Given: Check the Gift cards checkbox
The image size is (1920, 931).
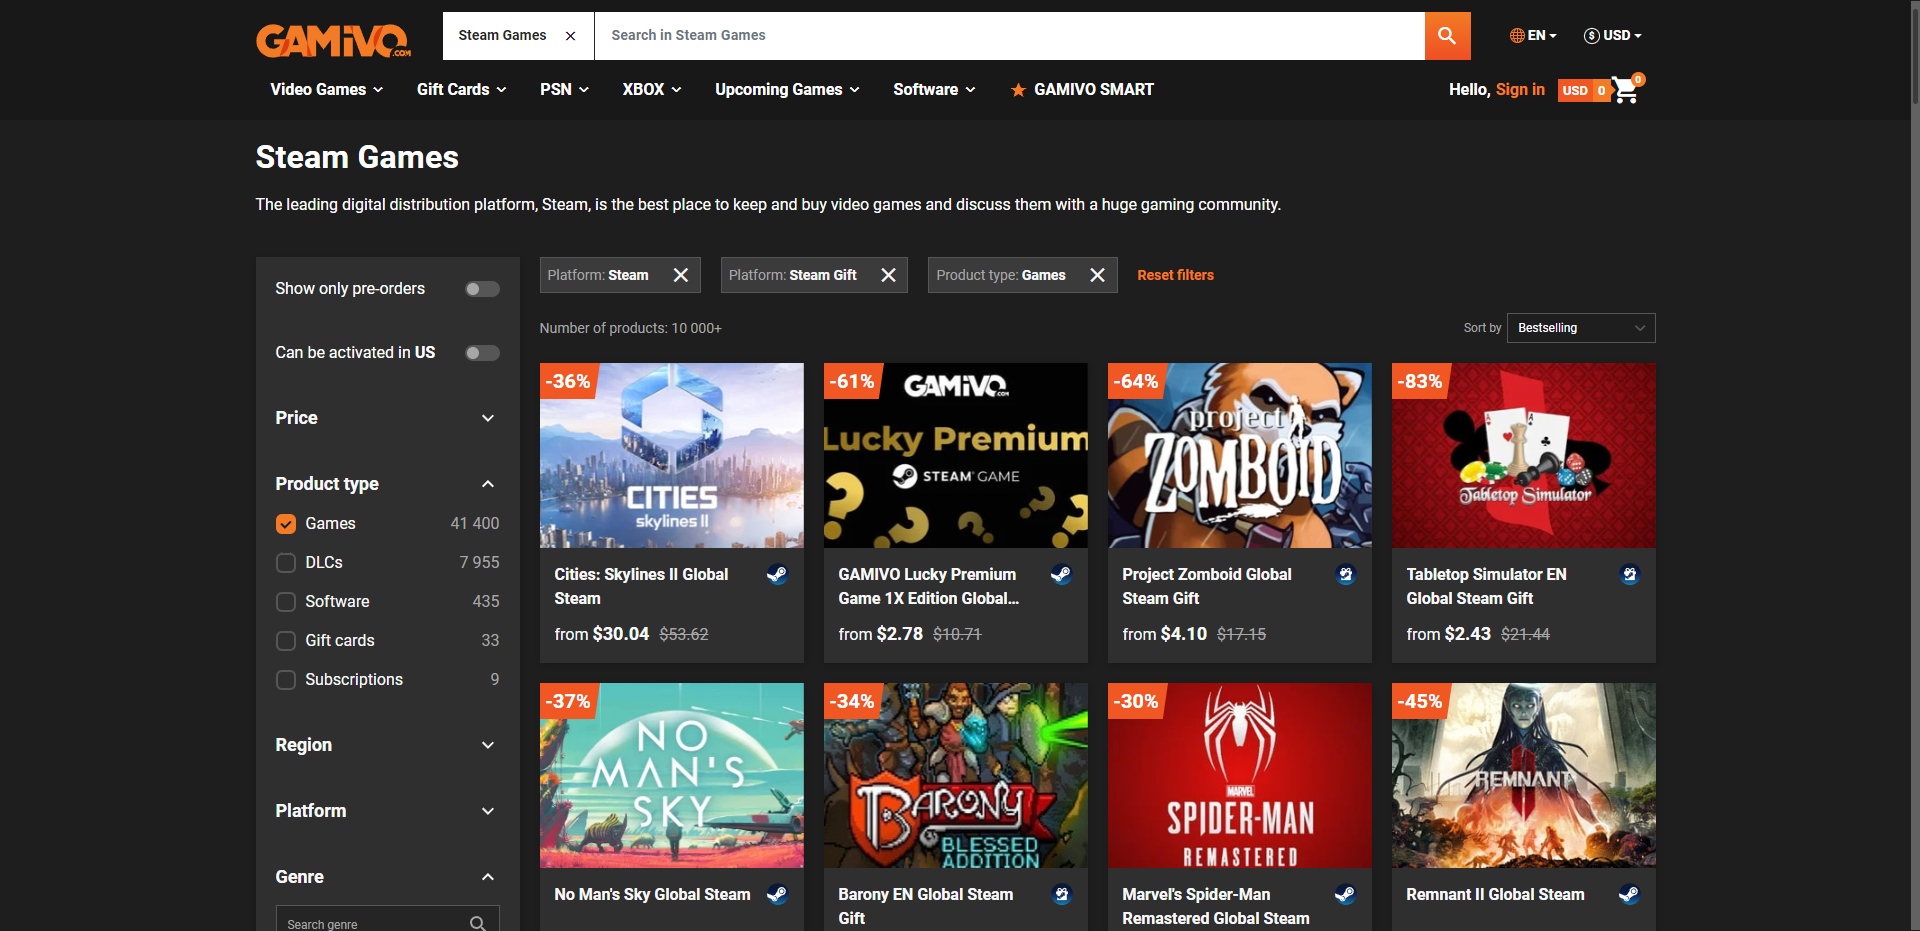Looking at the screenshot, I should click(x=286, y=641).
